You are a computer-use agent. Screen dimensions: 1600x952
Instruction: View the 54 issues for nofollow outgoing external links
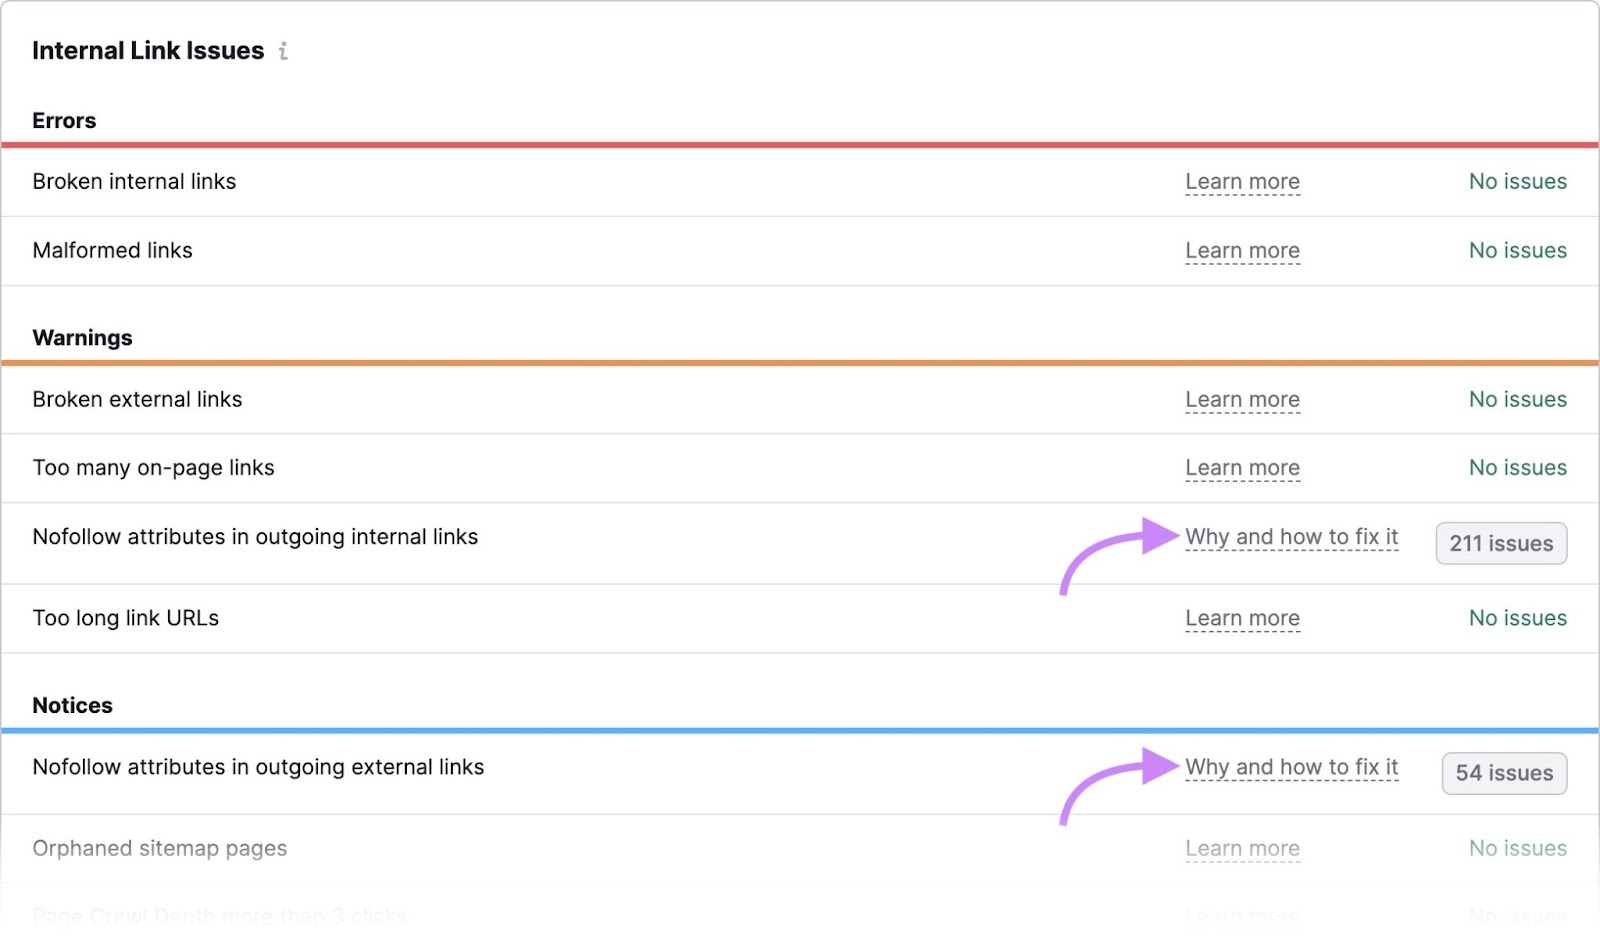[1503, 773]
